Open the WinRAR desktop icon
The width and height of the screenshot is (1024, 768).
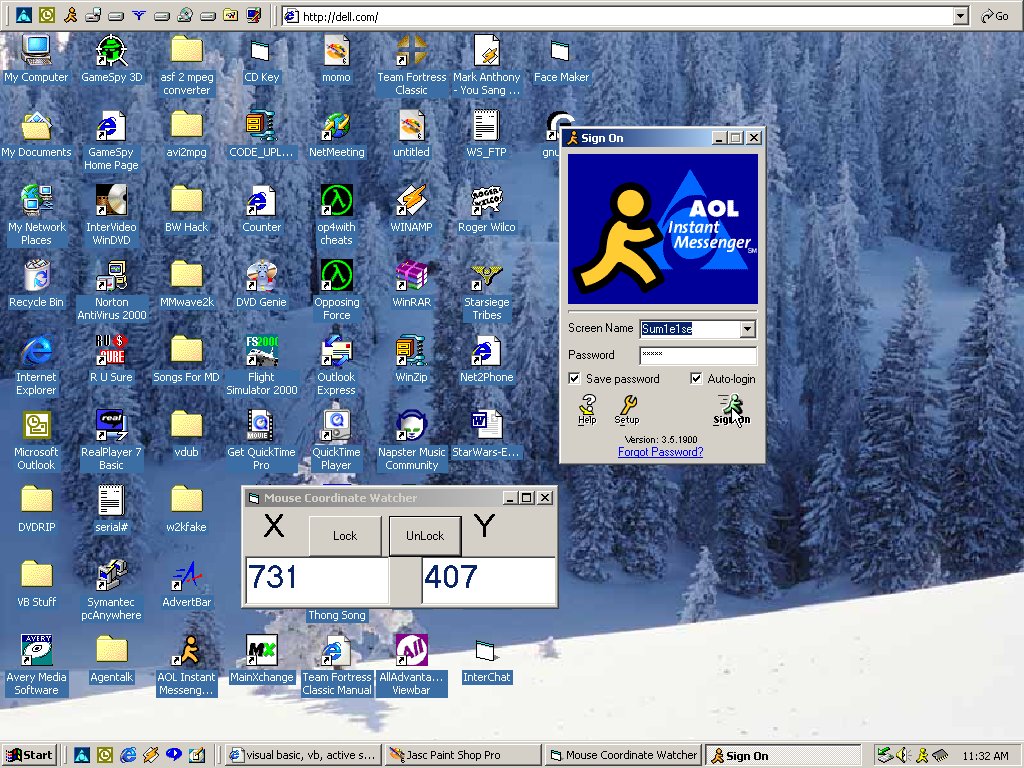point(411,276)
